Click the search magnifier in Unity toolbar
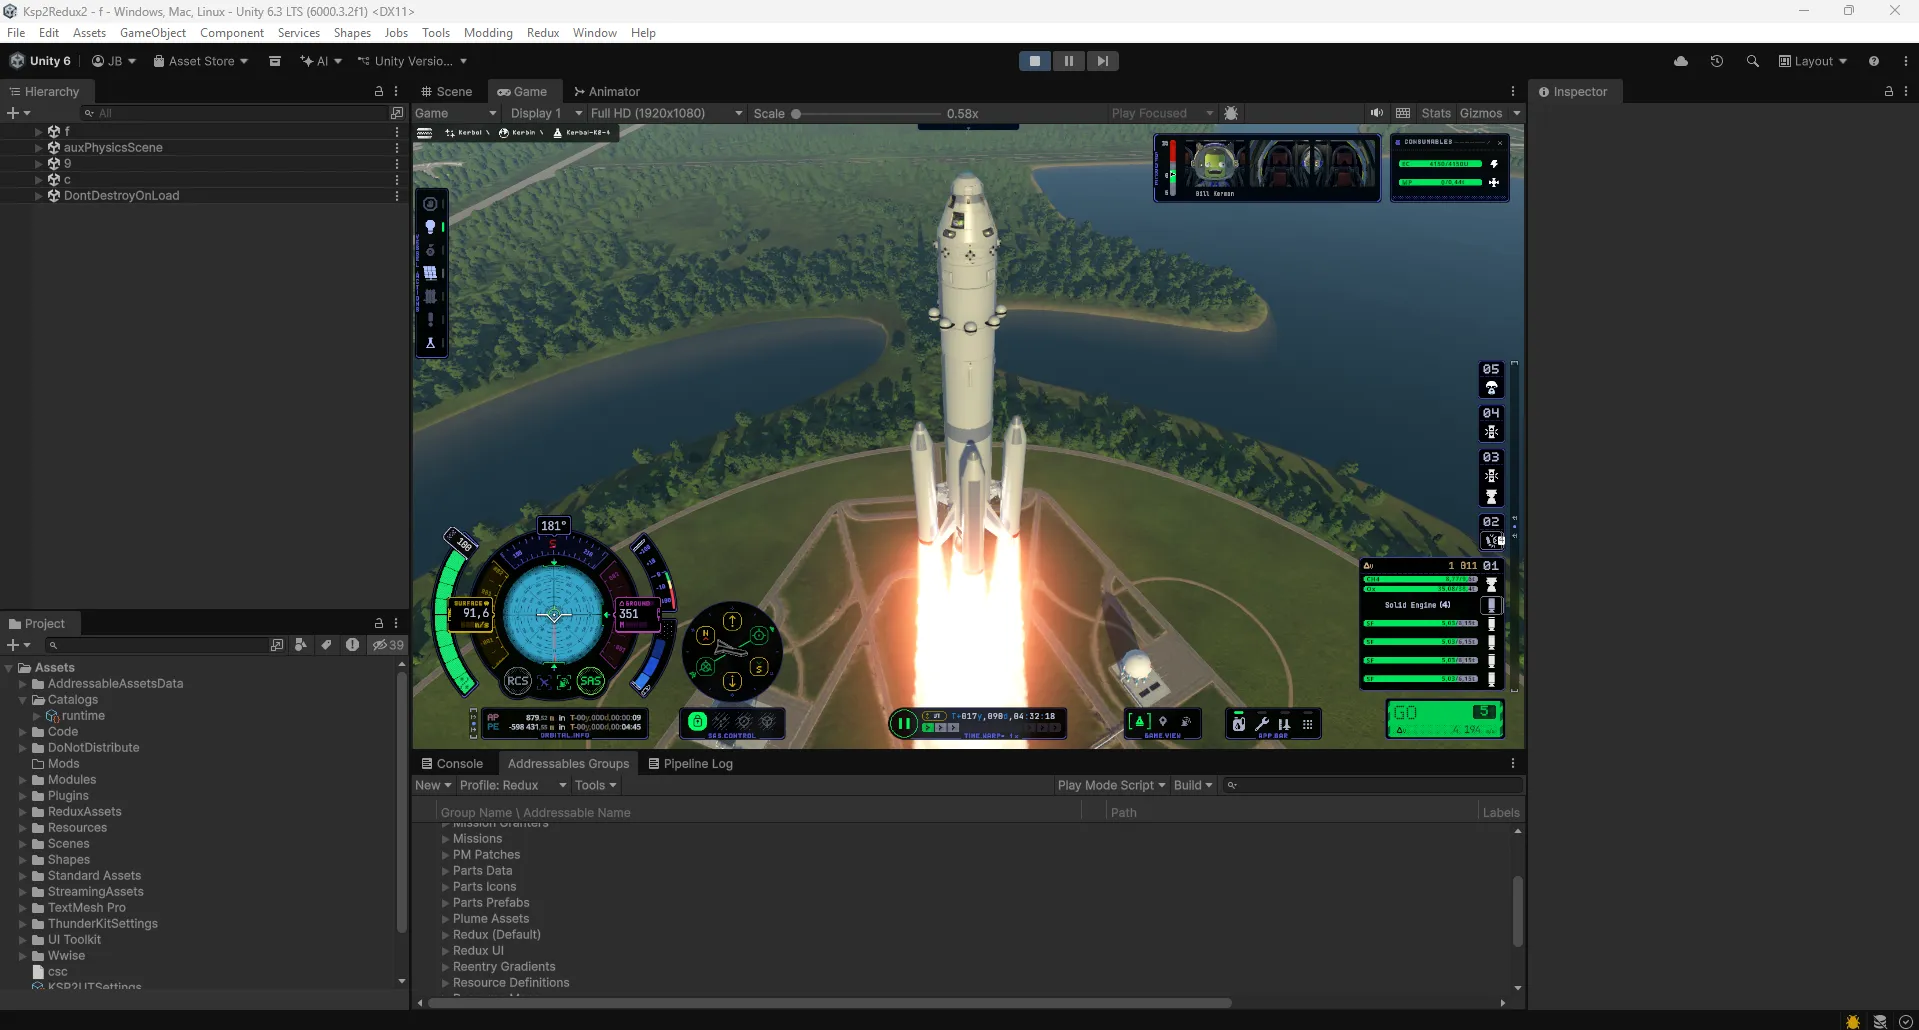Viewport: 1919px width, 1030px height. point(1752,61)
